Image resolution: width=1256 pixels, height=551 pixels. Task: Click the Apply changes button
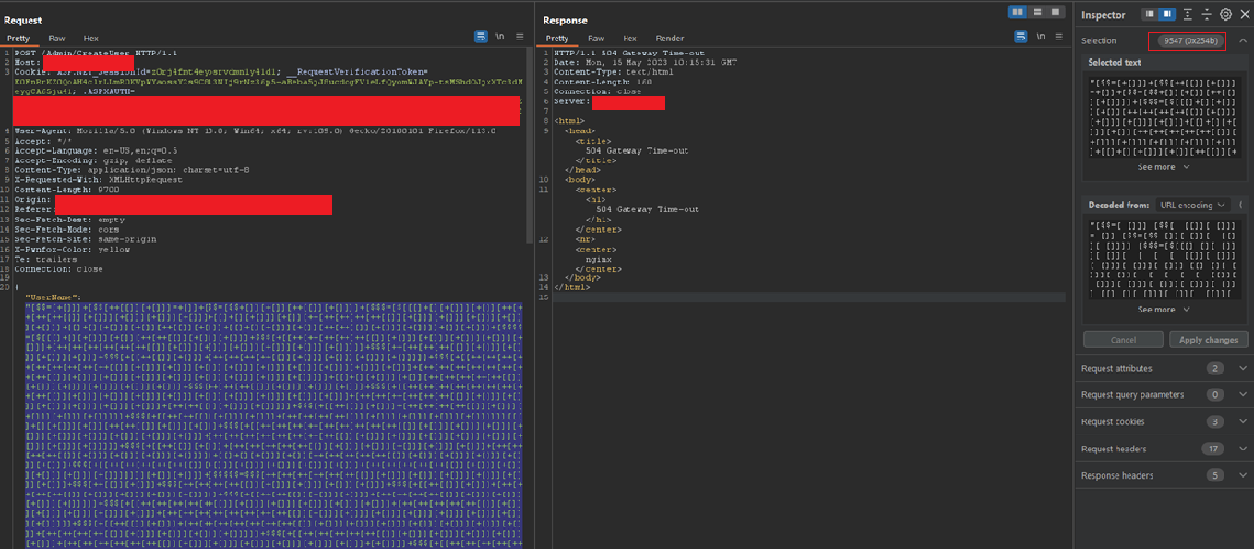click(x=1208, y=340)
